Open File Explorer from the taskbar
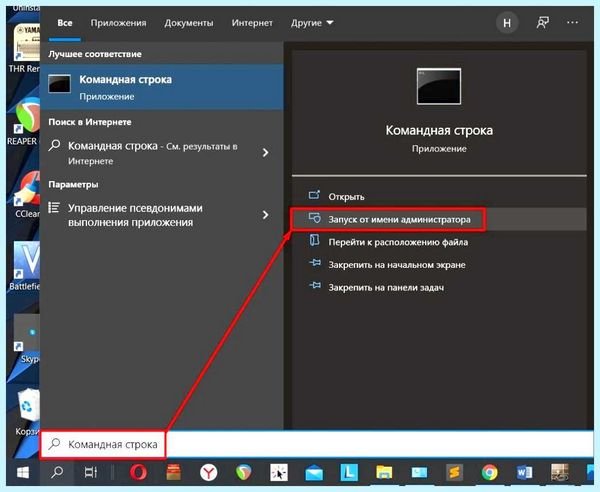 point(384,473)
